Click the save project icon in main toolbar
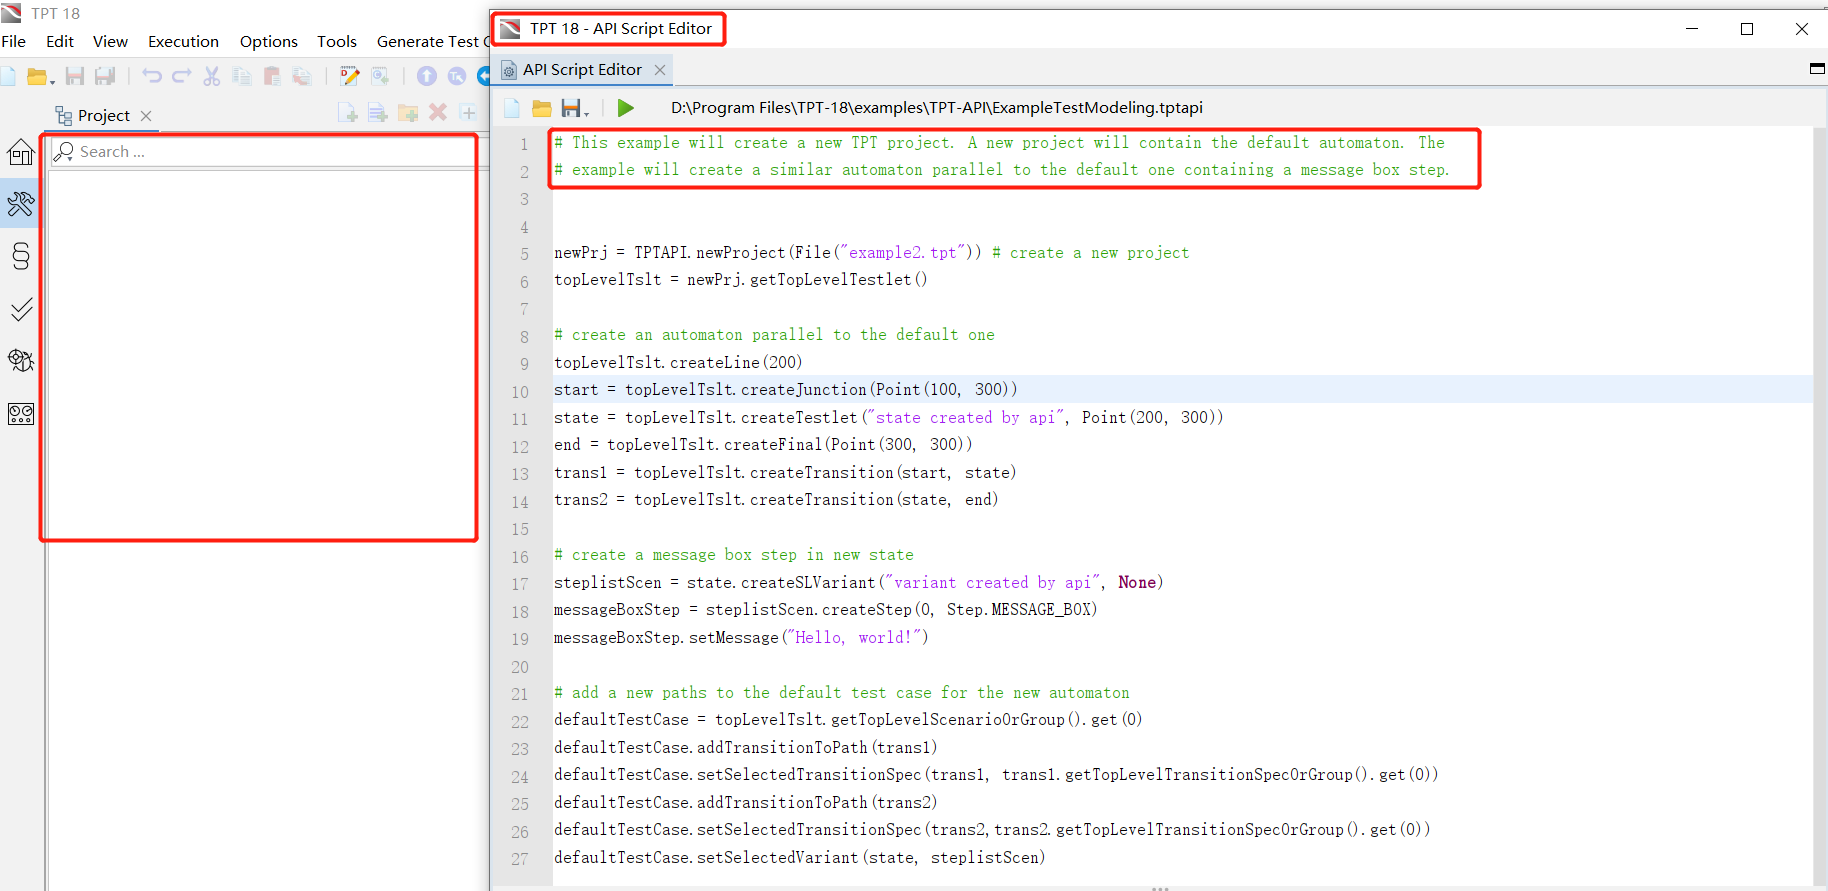The image size is (1828, 891). click(75, 76)
